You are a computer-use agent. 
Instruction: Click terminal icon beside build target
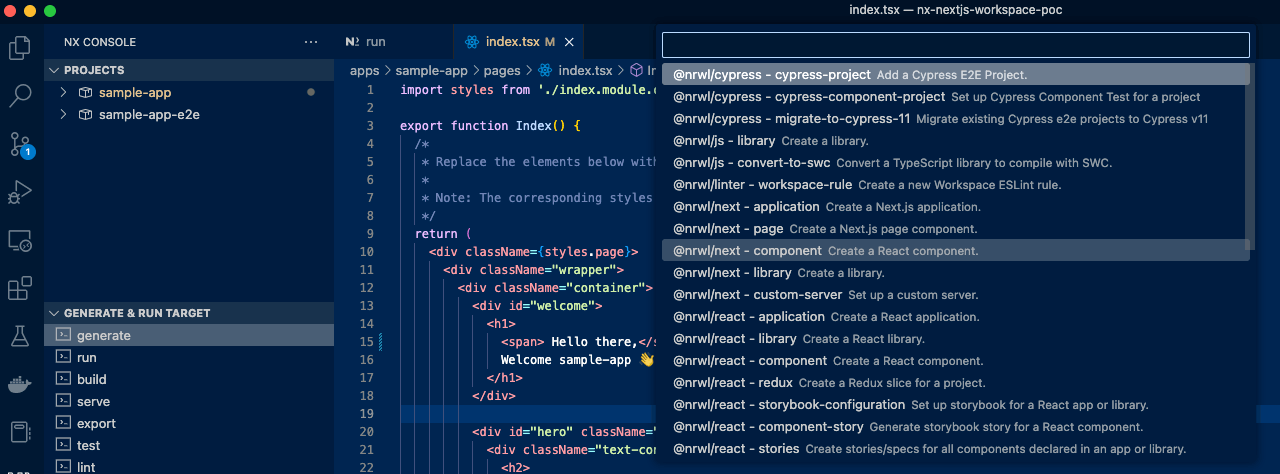pos(63,380)
